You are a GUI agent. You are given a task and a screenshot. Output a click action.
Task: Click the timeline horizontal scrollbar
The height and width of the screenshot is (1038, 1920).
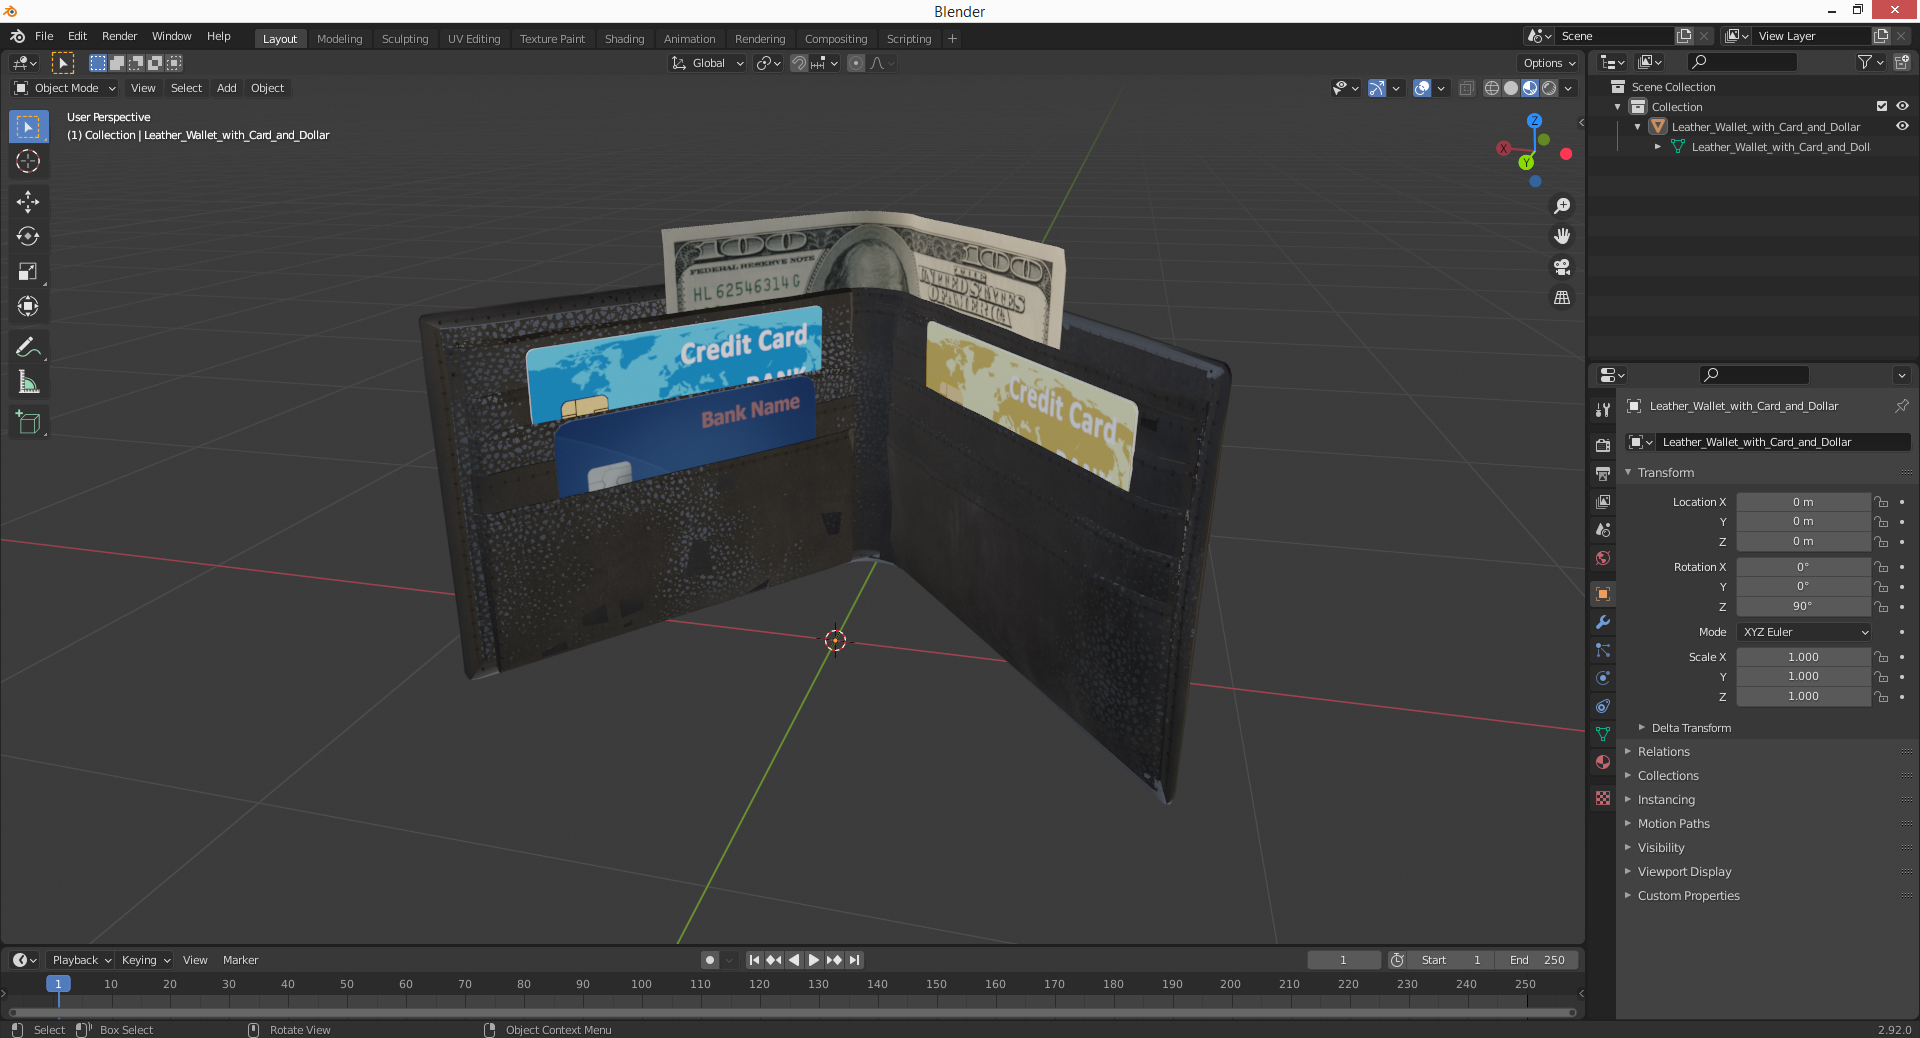coord(793,1012)
